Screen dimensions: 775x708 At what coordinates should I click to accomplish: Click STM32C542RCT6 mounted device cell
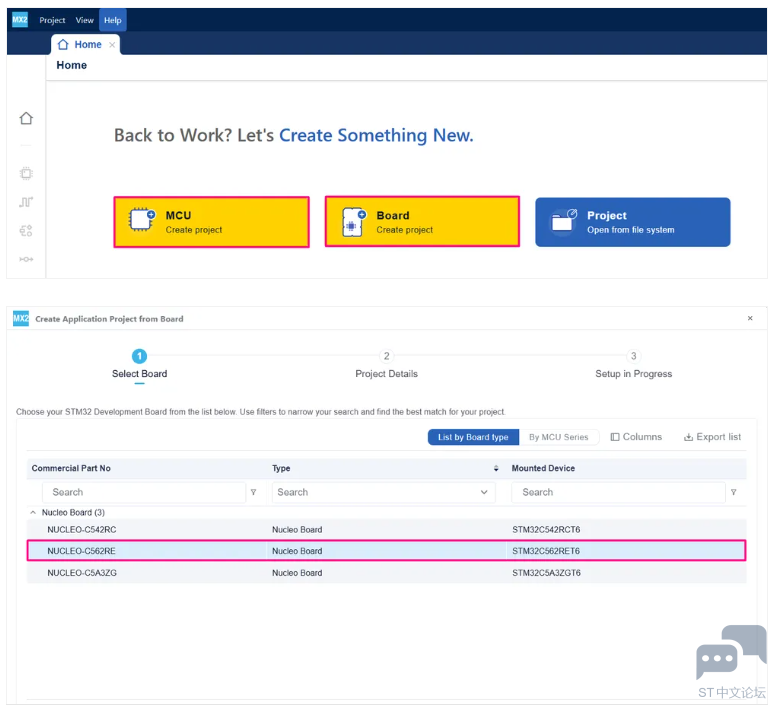[546, 530]
